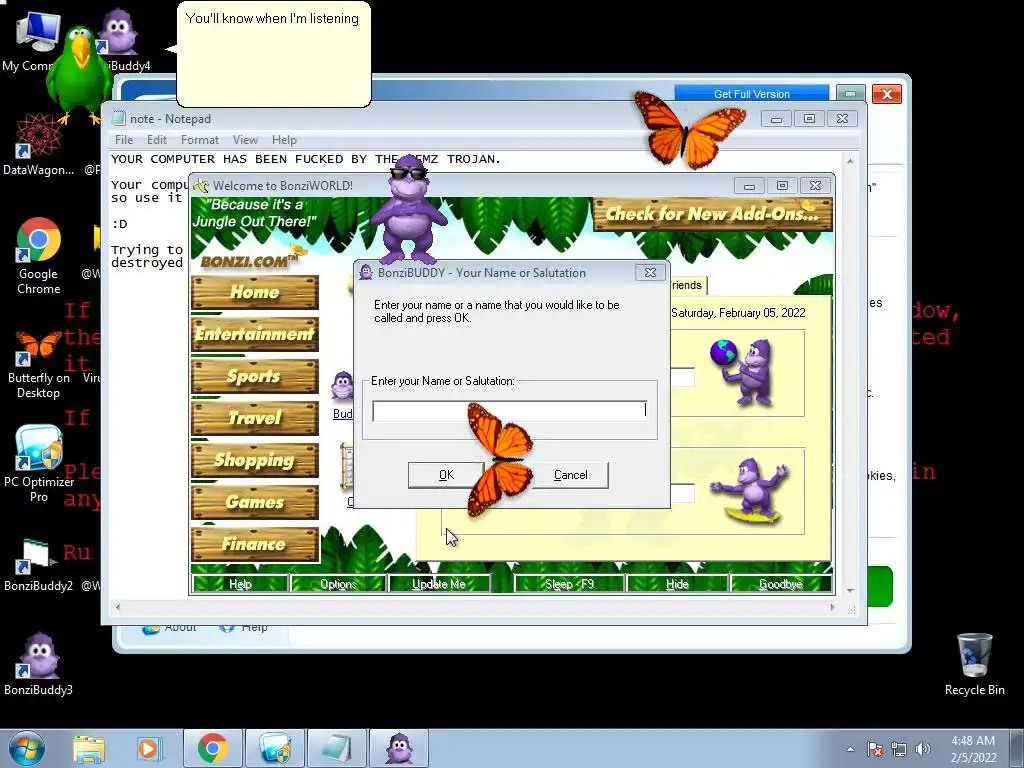
Task: Switch to PC Optimizer Pro in the taskbar
Action: tap(275, 748)
